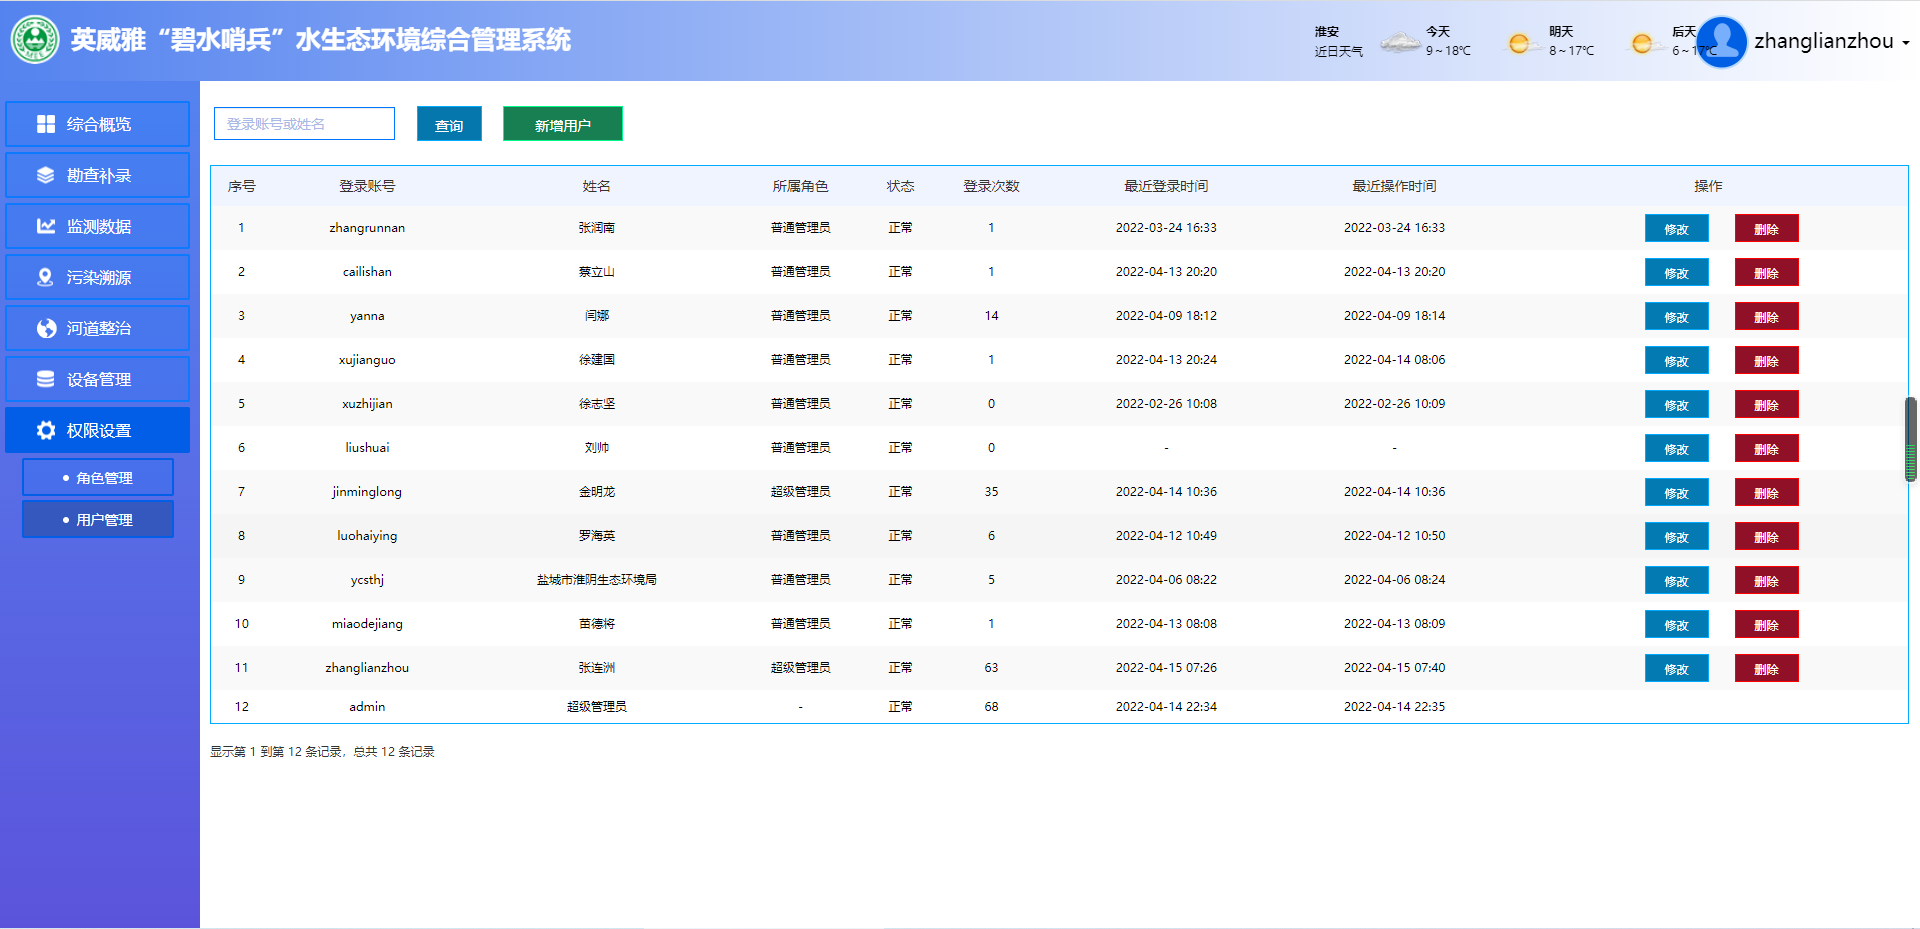Click the vertical scrollbar thumb on right edge

tap(1911, 440)
